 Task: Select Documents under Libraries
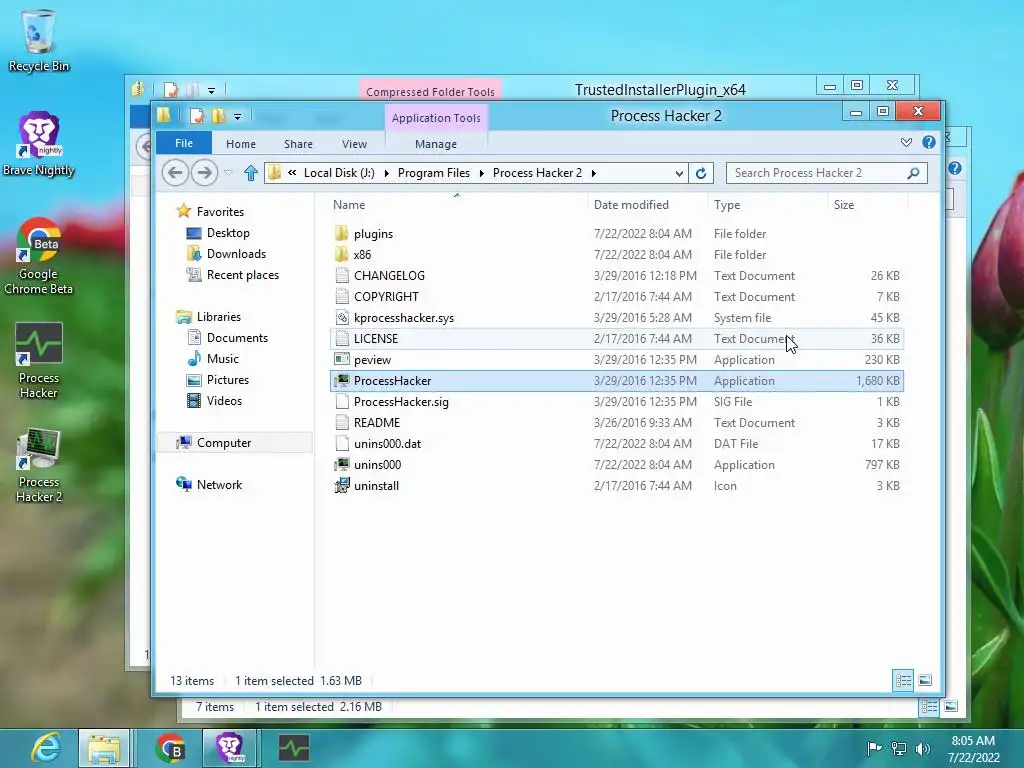coord(237,338)
